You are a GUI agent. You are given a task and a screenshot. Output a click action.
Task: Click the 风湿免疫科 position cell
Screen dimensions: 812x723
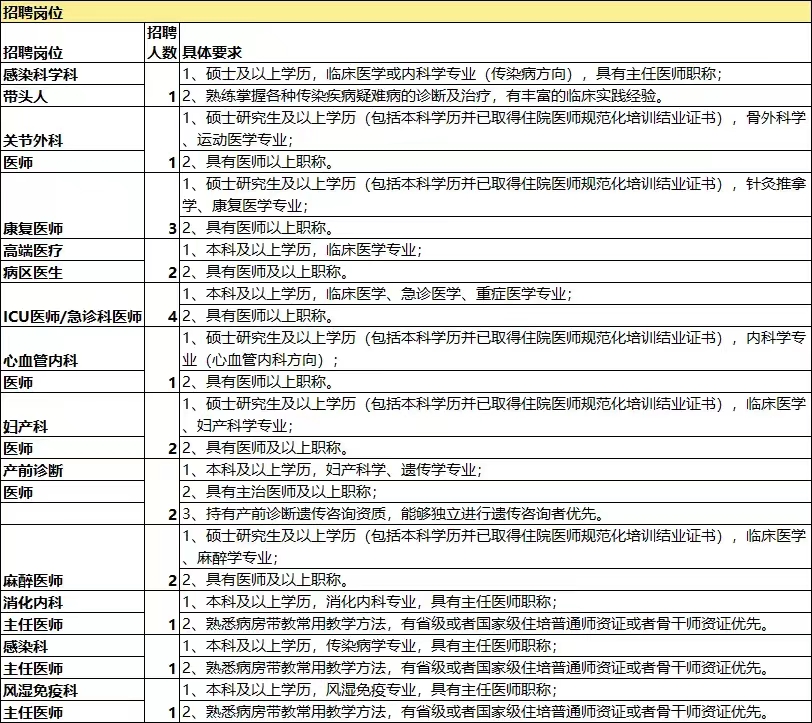[40, 690]
